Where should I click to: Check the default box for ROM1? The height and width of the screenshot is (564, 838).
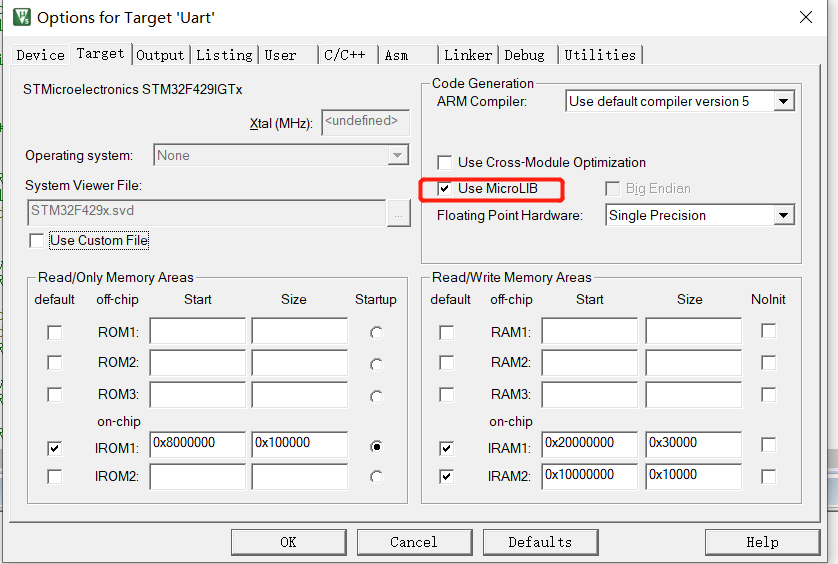coord(55,333)
